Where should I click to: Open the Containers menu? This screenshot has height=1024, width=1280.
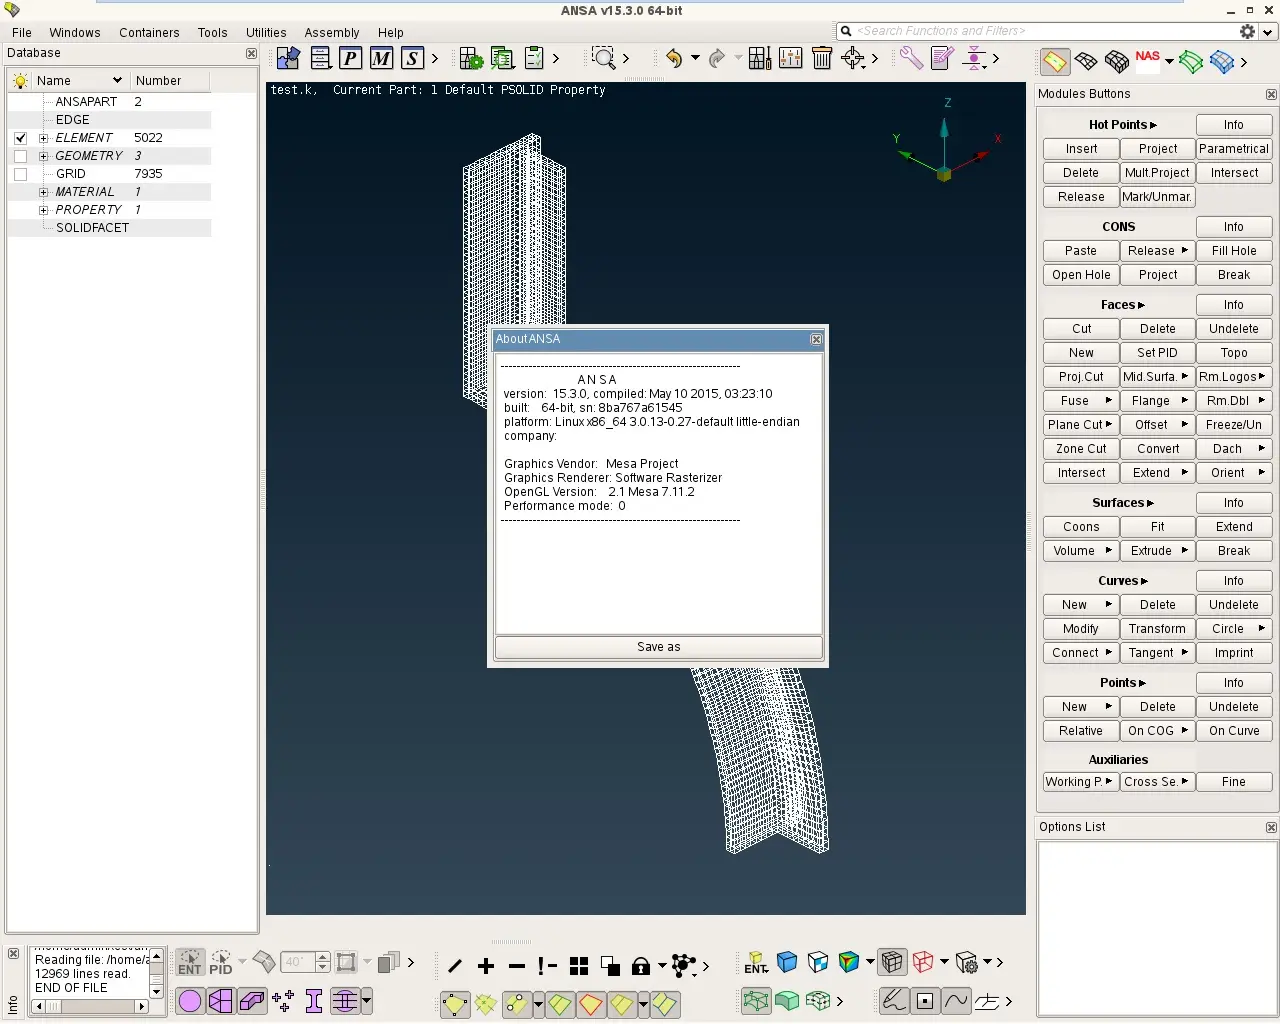[149, 32]
